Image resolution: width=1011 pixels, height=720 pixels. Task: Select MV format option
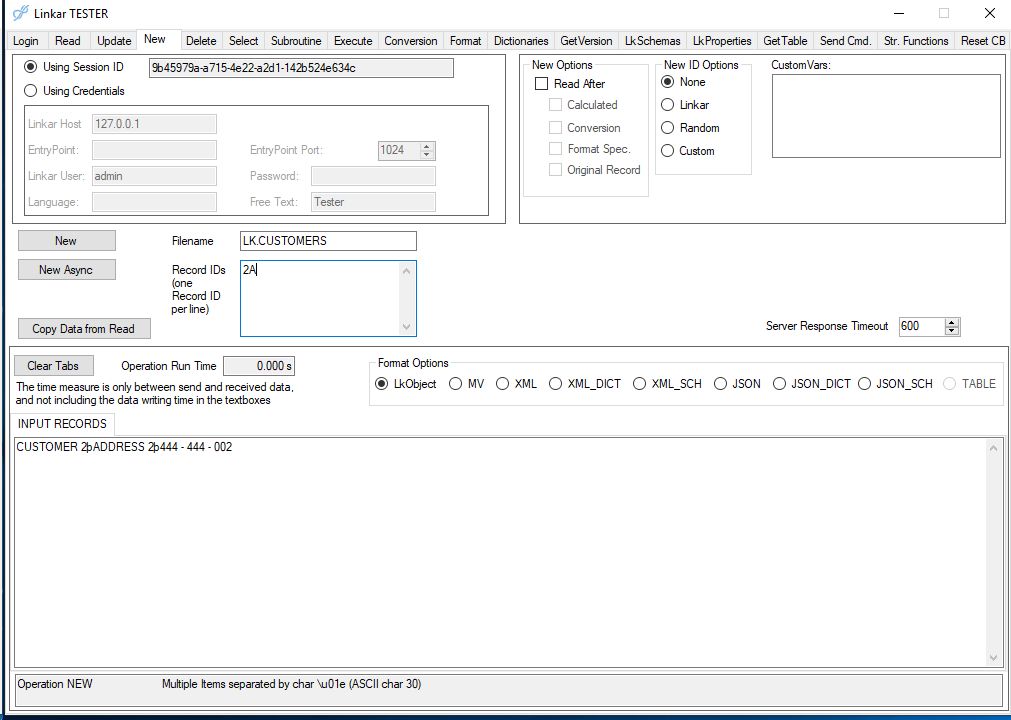pyautogui.click(x=466, y=384)
